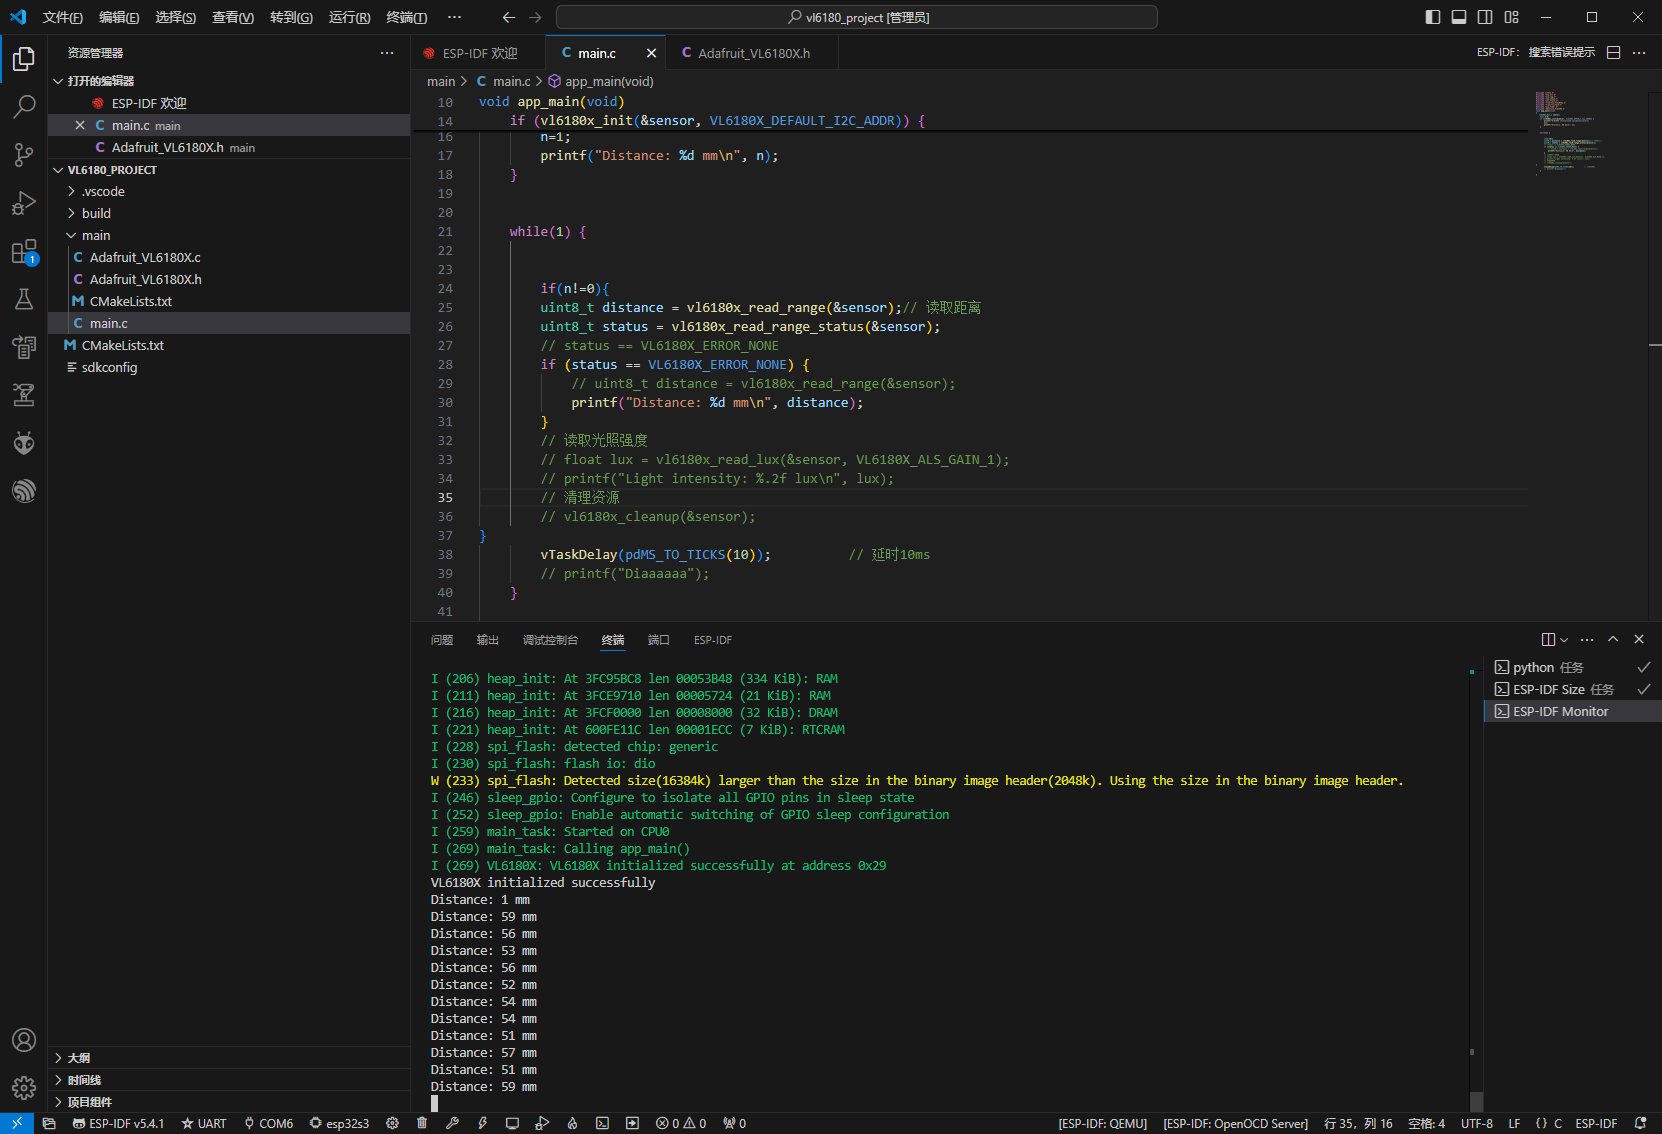Viewport: 1662px width, 1134px height.
Task: Click the COM6 port selector in status bar
Action: coord(267,1123)
